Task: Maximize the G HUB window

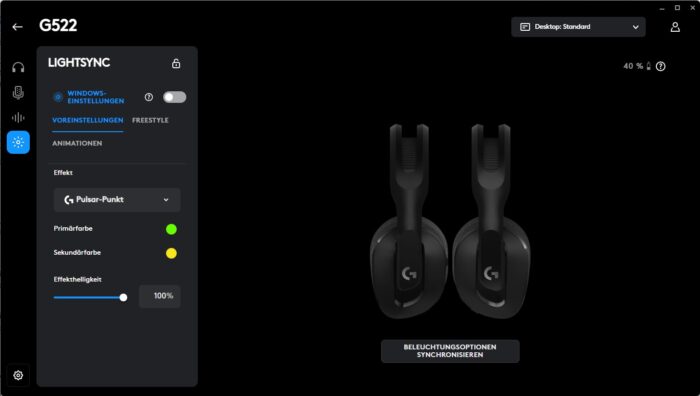Action: pyautogui.click(x=677, y=8)
